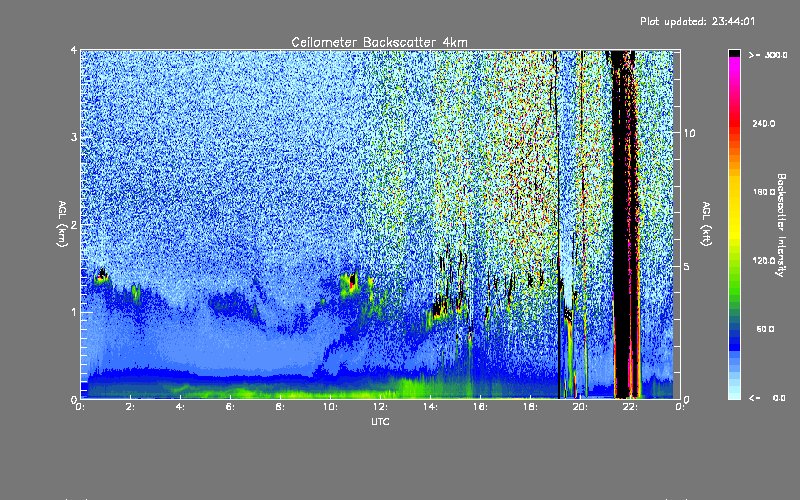The width and height of the screenshot is (800, 500).
Task: Click the 'Plot updated: 23:44:01' timestamp
Action: pos(697,21)
